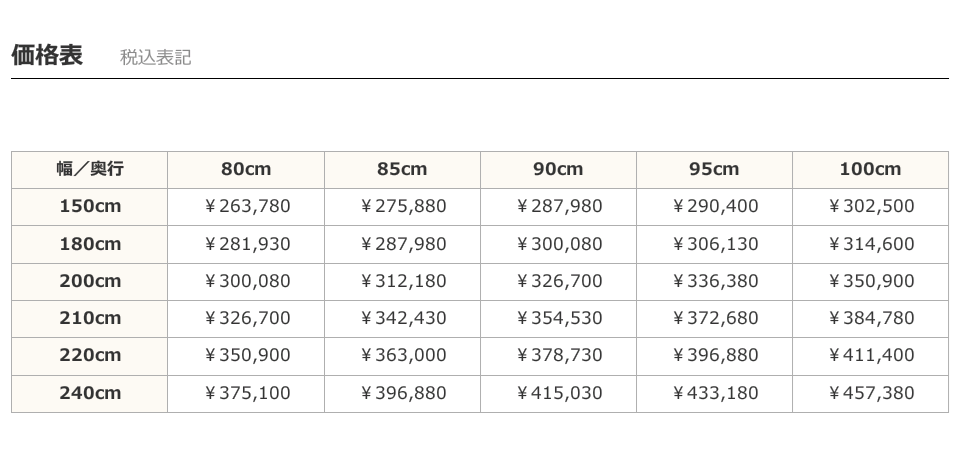Click the 税込表記 label

tap(155, 58)
